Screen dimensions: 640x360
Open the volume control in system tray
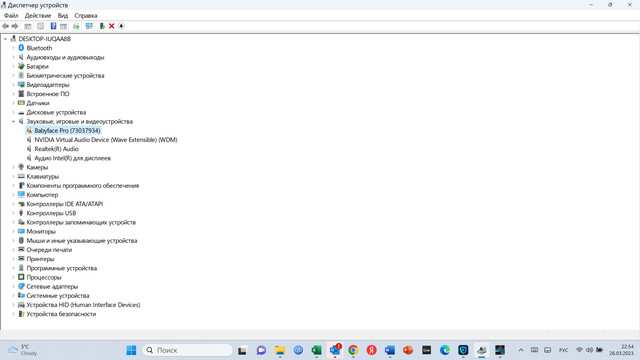589,350
